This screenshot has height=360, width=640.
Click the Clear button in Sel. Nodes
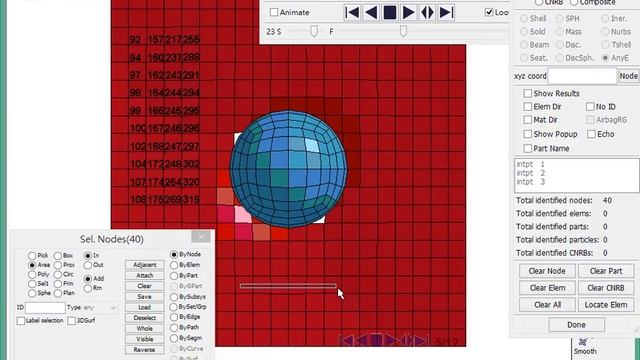click(144, 286)
